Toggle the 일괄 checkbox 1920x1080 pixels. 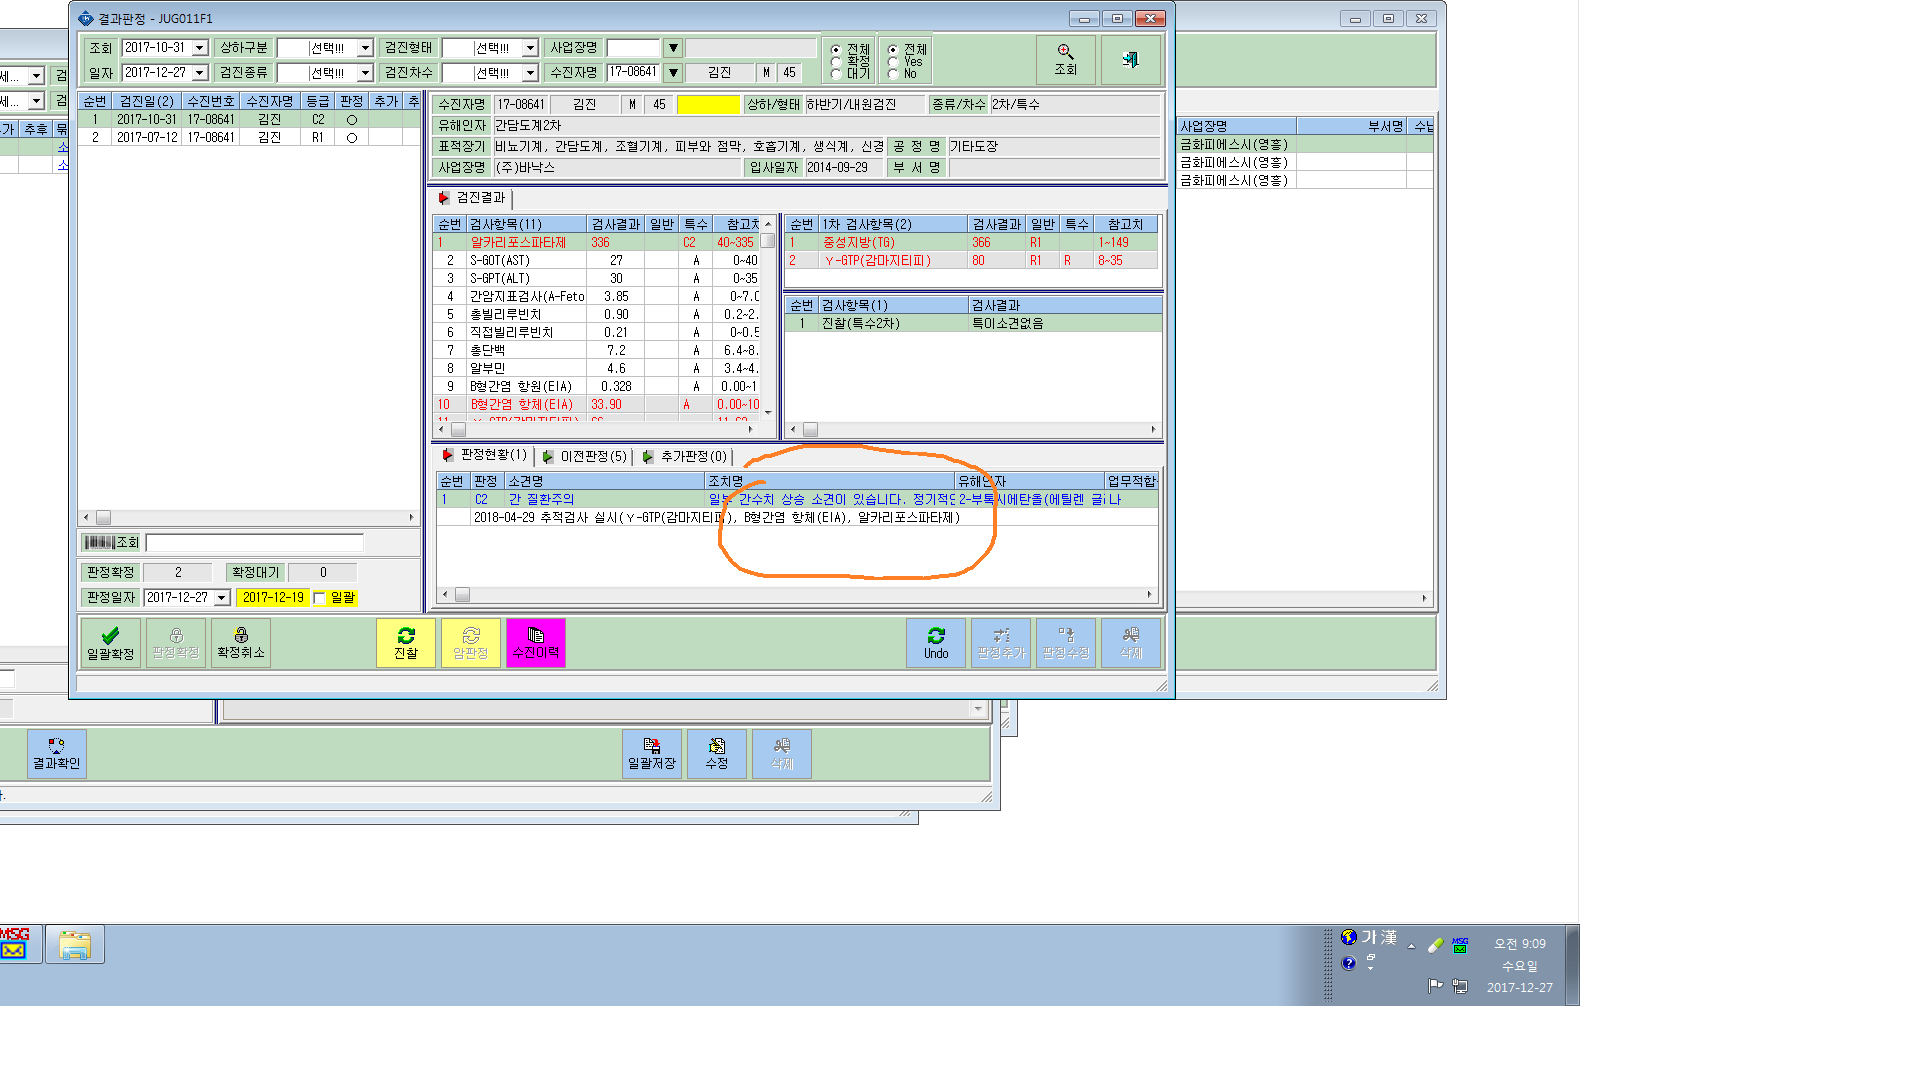click(x=319, y=598)
